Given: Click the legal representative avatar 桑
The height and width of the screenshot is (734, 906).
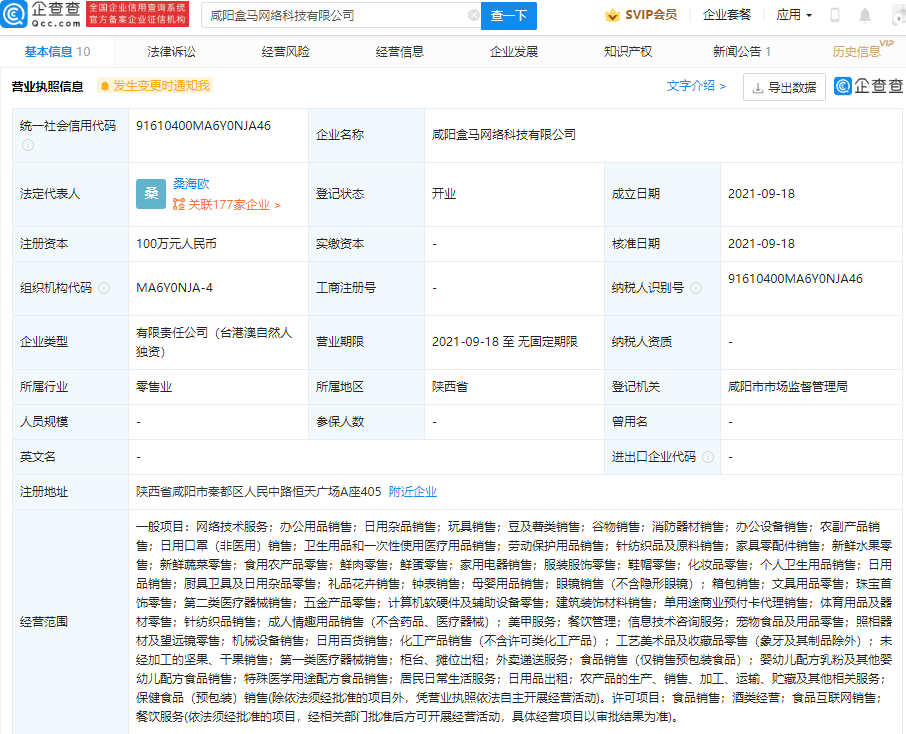Looking at the screenshot, I should 150,193.
